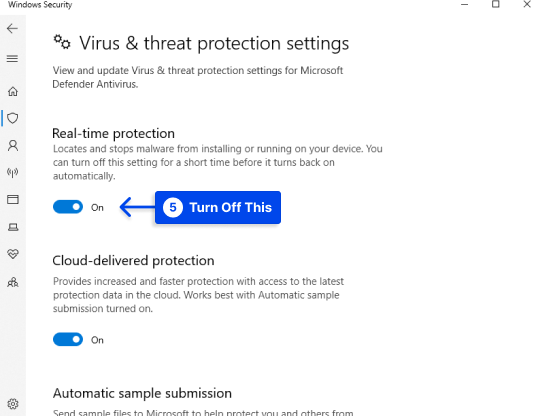
Task: Open Device performance & health heart icon
Action: (x=13, y=254)
